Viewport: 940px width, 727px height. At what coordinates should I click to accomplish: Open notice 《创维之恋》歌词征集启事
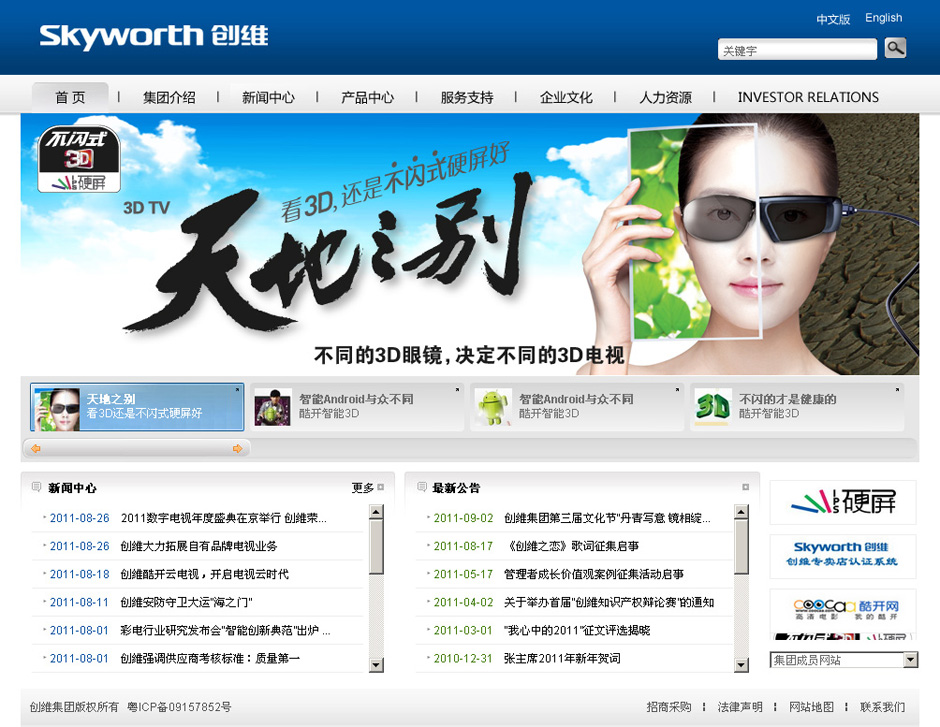point(572,546)
